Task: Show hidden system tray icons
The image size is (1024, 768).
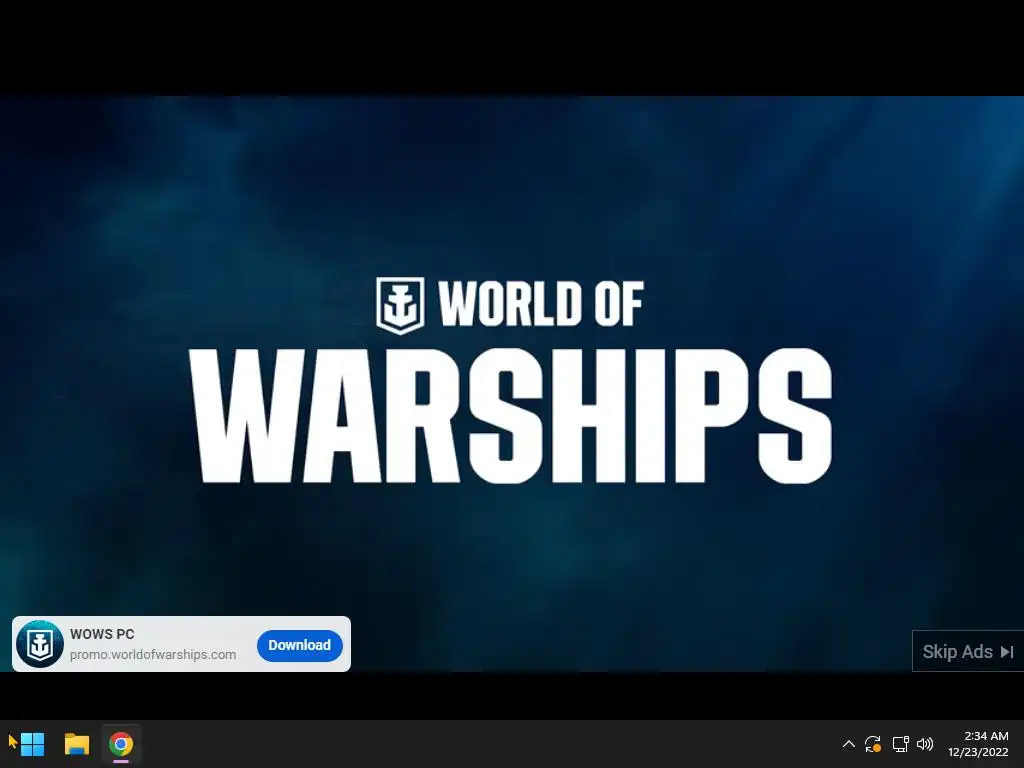Action: (x=848, y=744)
